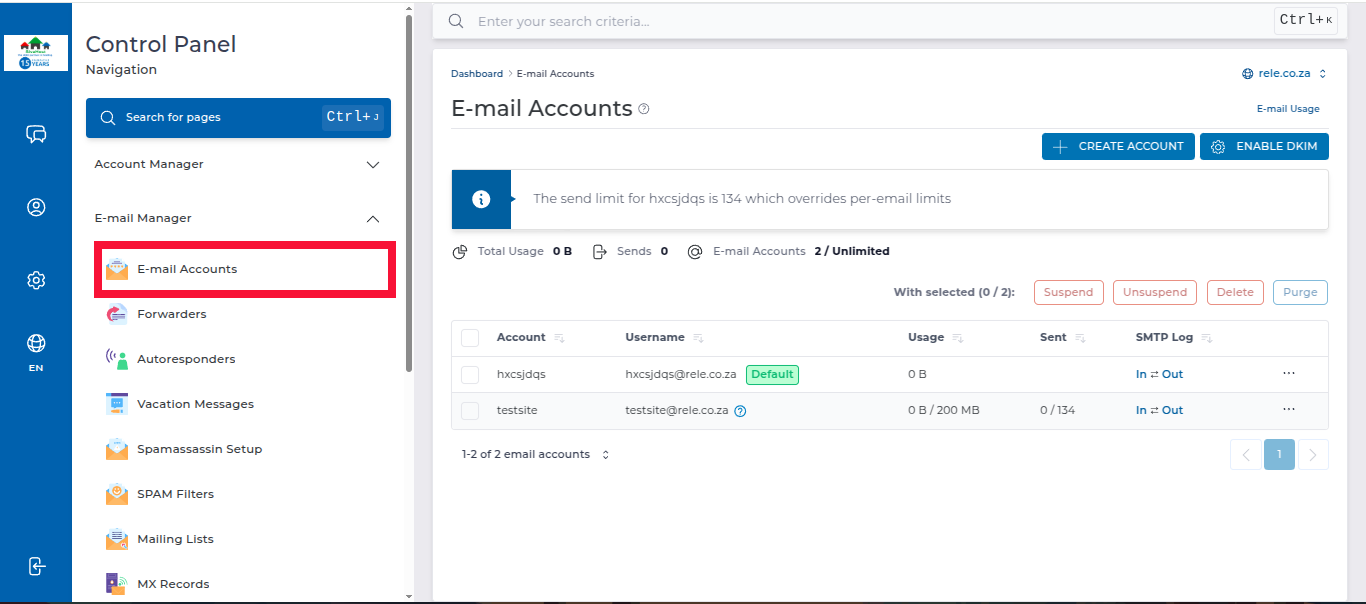Screen dimensions: 1366x604
Task: Open the settings gear in the blue sidebar
Action: [36, 280]
